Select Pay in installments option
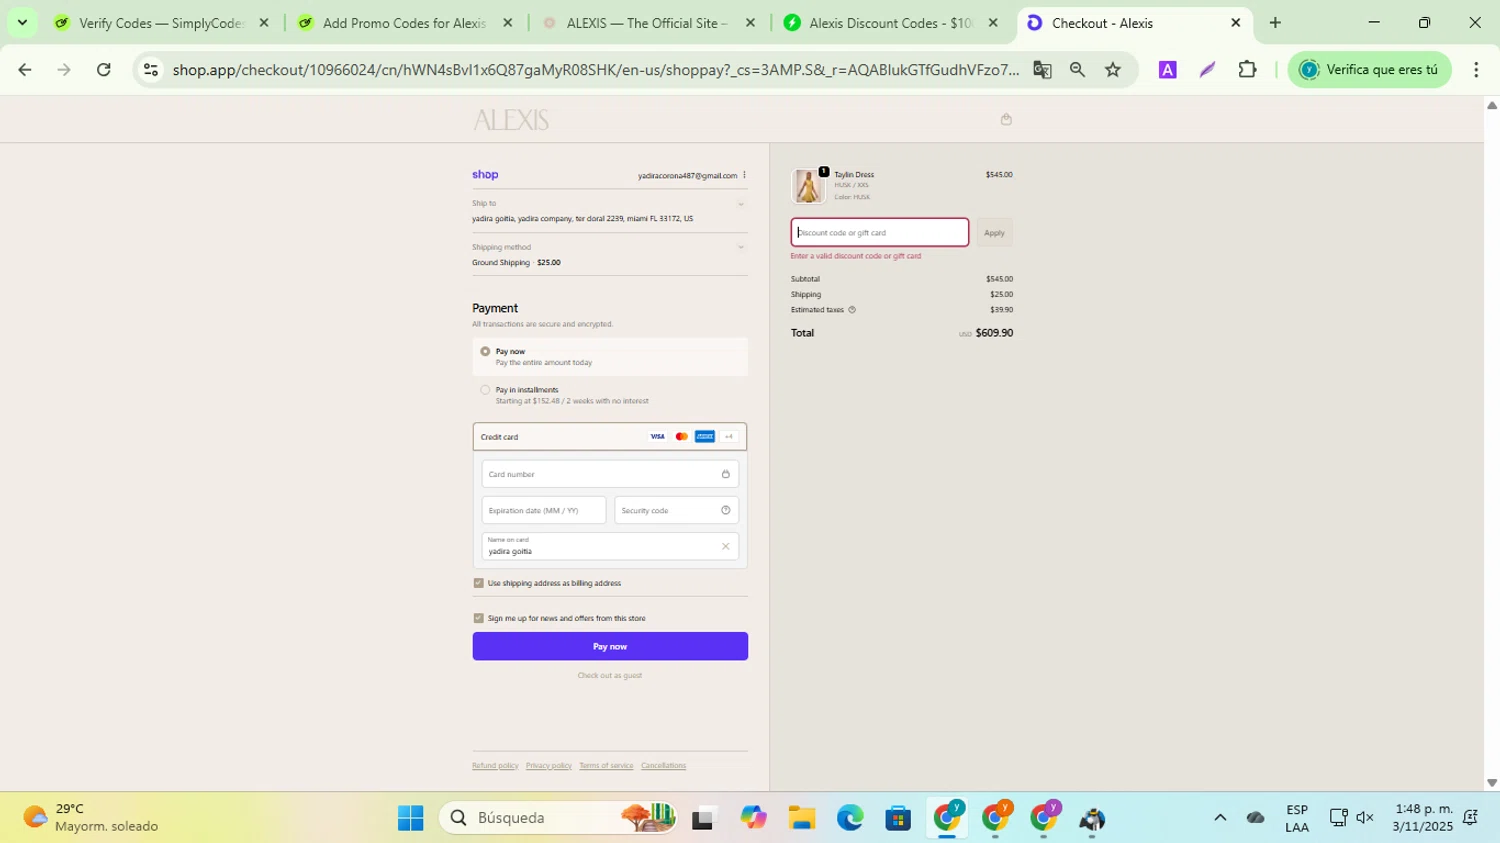This screenshot has height=843, width=1500. coord(485,390)
